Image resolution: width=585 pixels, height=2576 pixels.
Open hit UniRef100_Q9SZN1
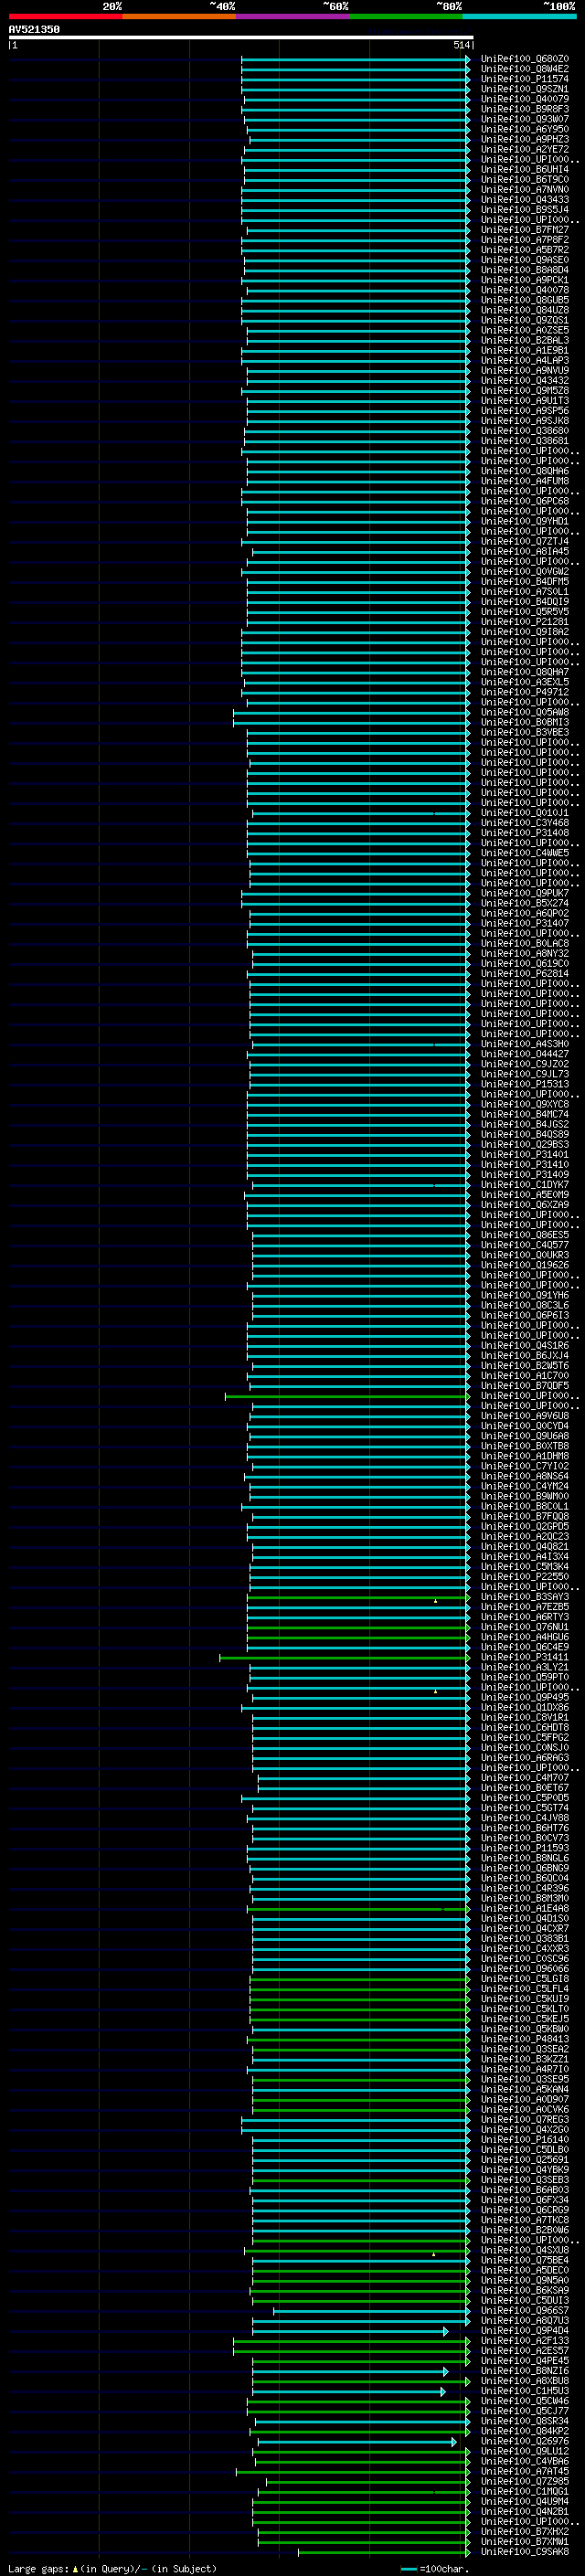click(525, 89)
